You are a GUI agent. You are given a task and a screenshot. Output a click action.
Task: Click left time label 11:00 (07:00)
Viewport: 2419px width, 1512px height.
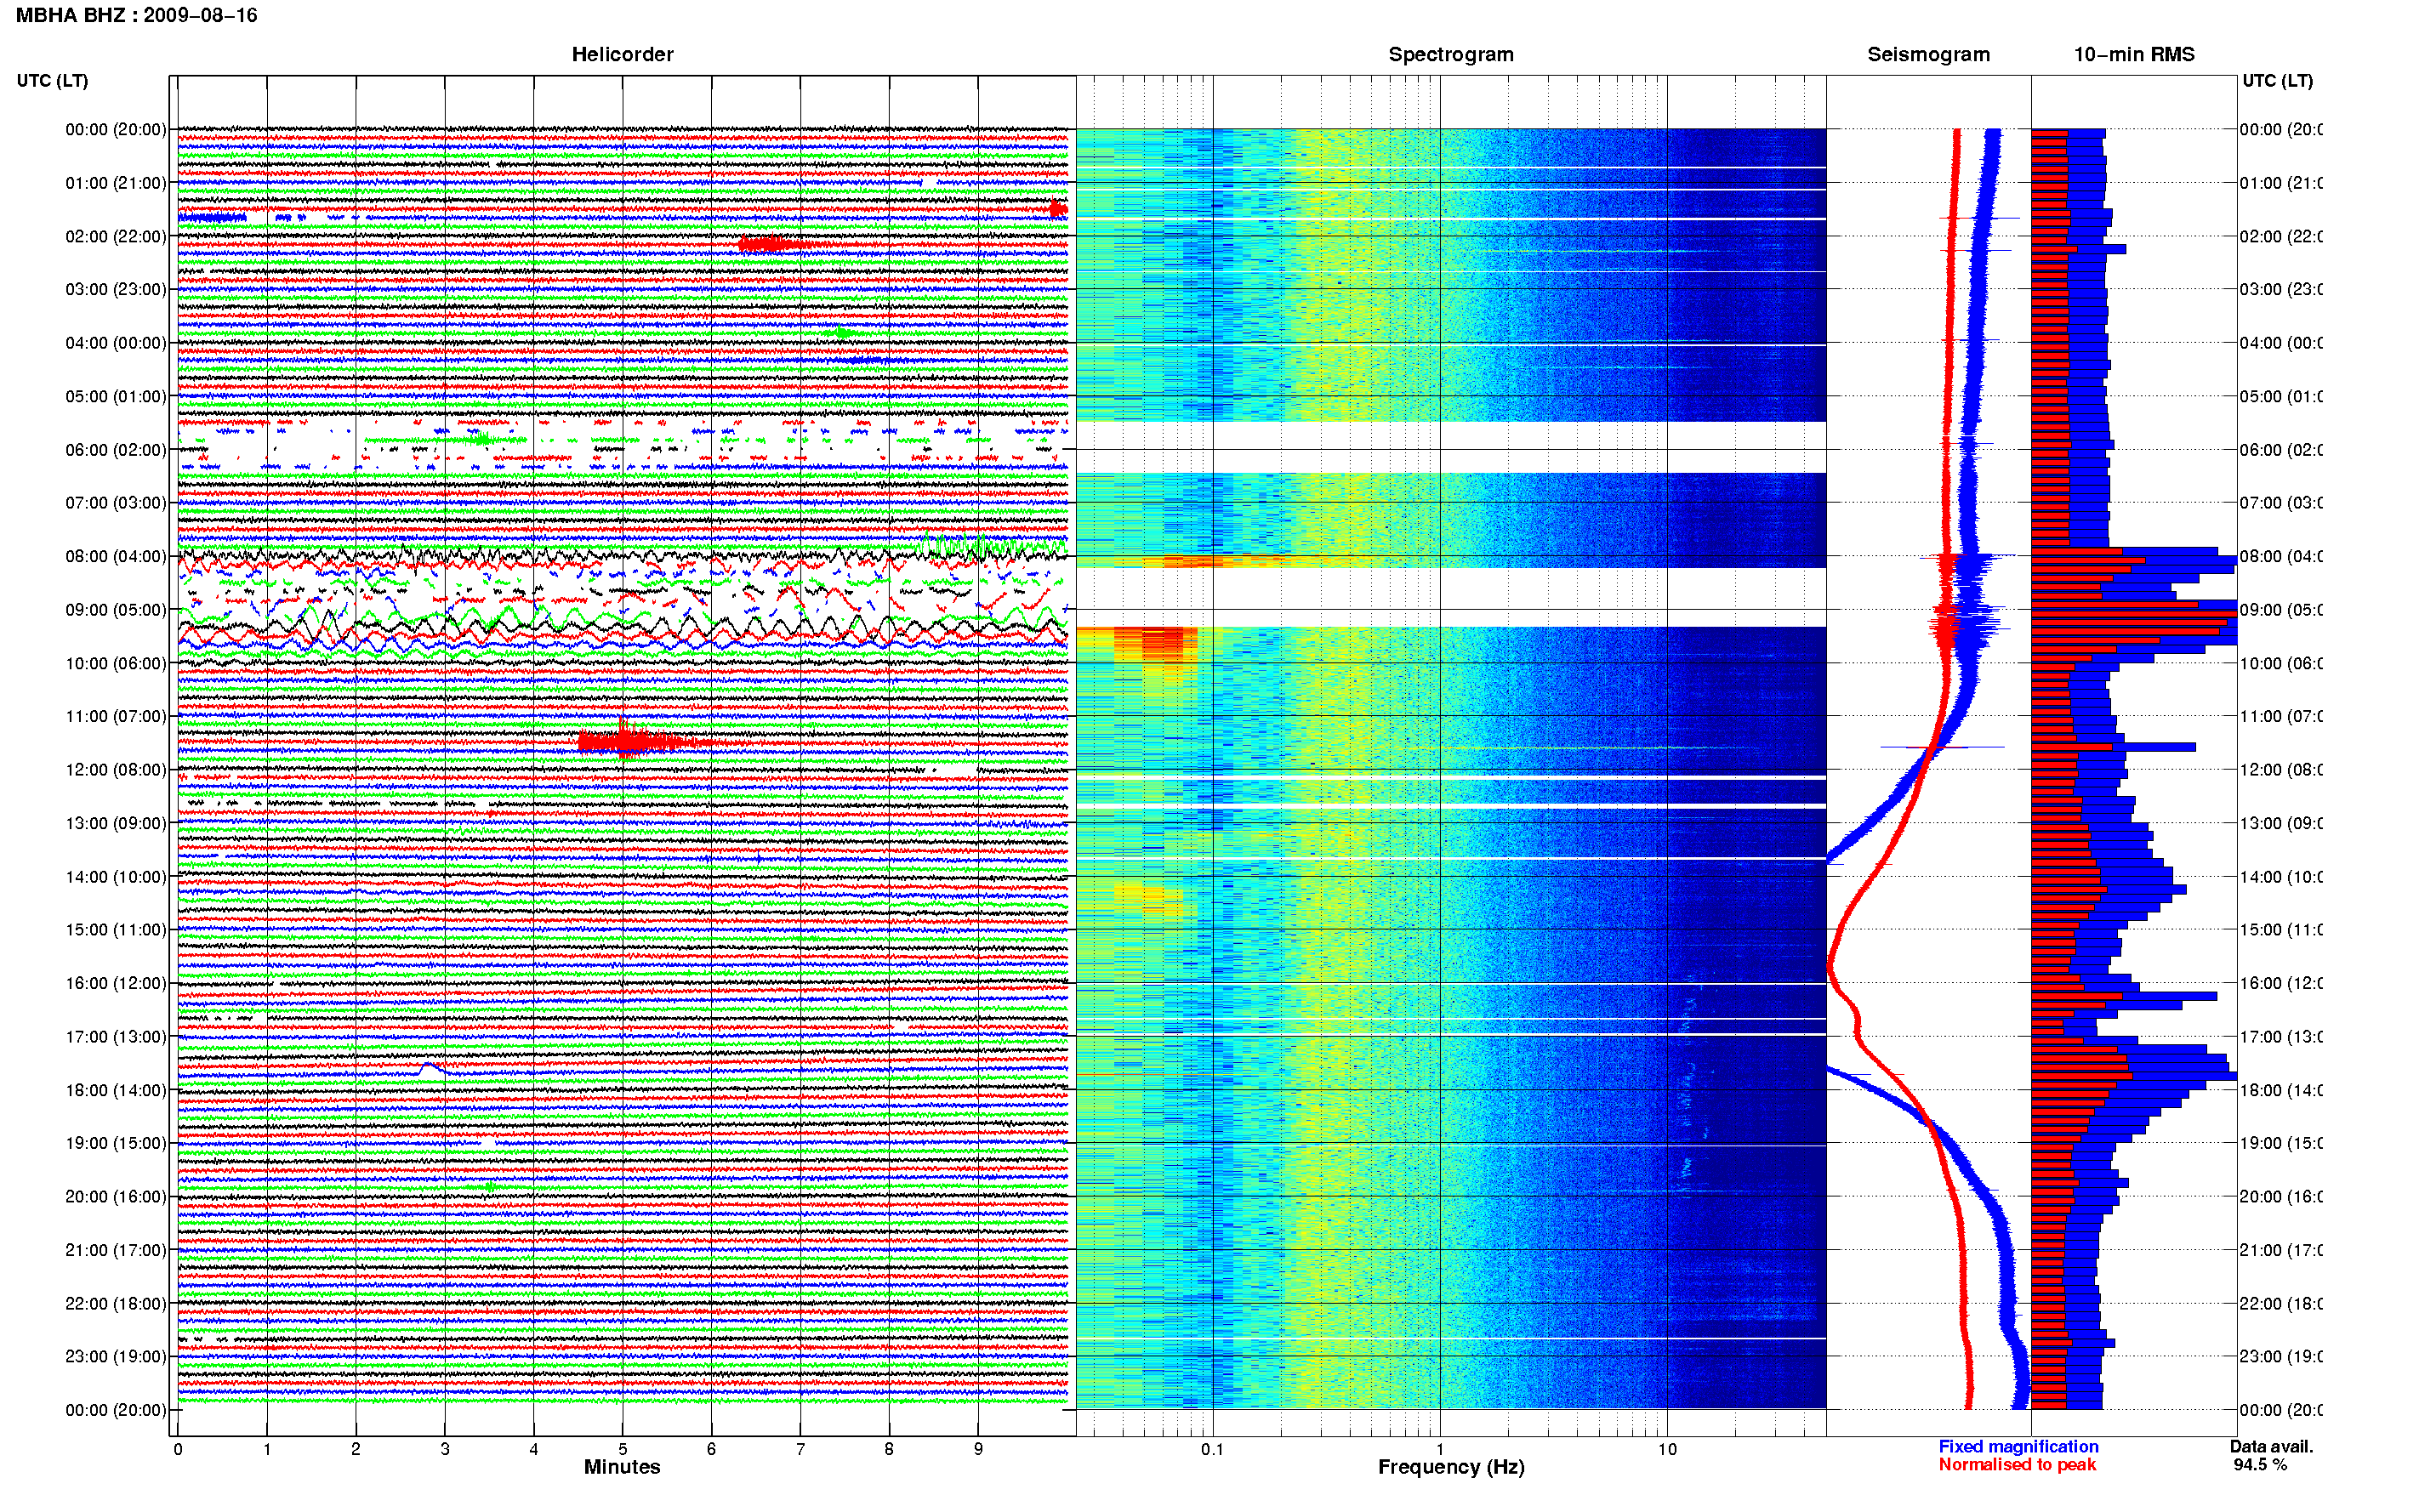pos(116,716)
